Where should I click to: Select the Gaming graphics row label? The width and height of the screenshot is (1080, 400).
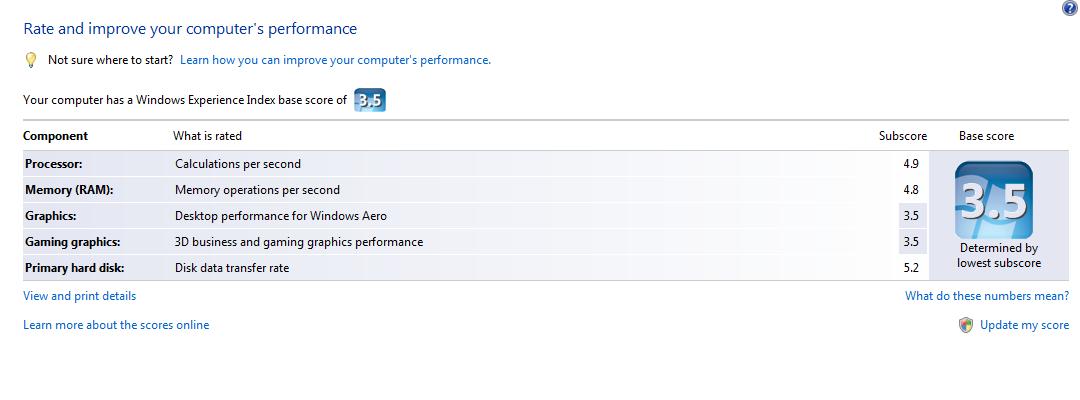click(72, 242)
